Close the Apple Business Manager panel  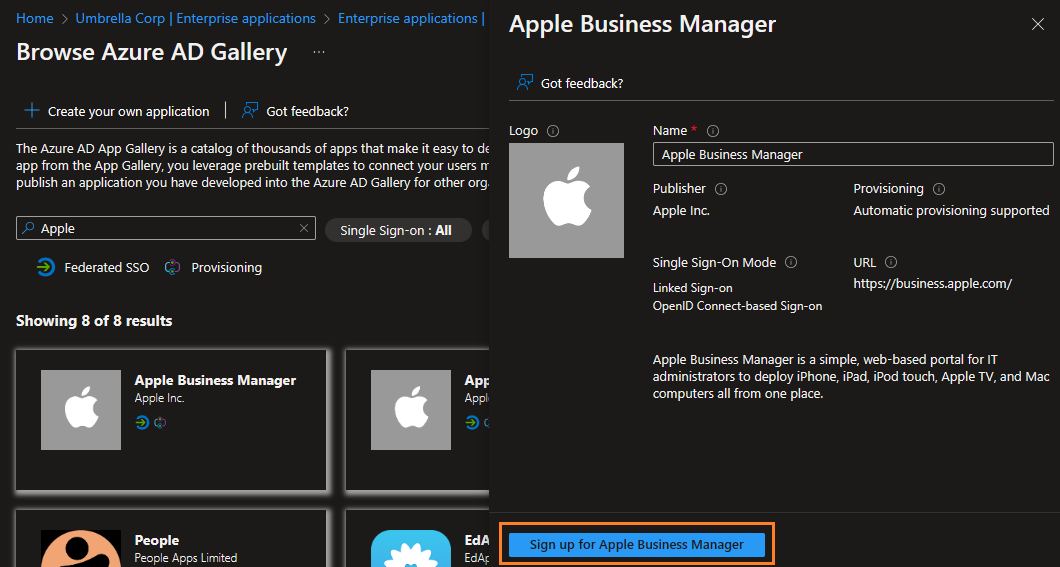pyautogui.click(x=1038, y=24)
